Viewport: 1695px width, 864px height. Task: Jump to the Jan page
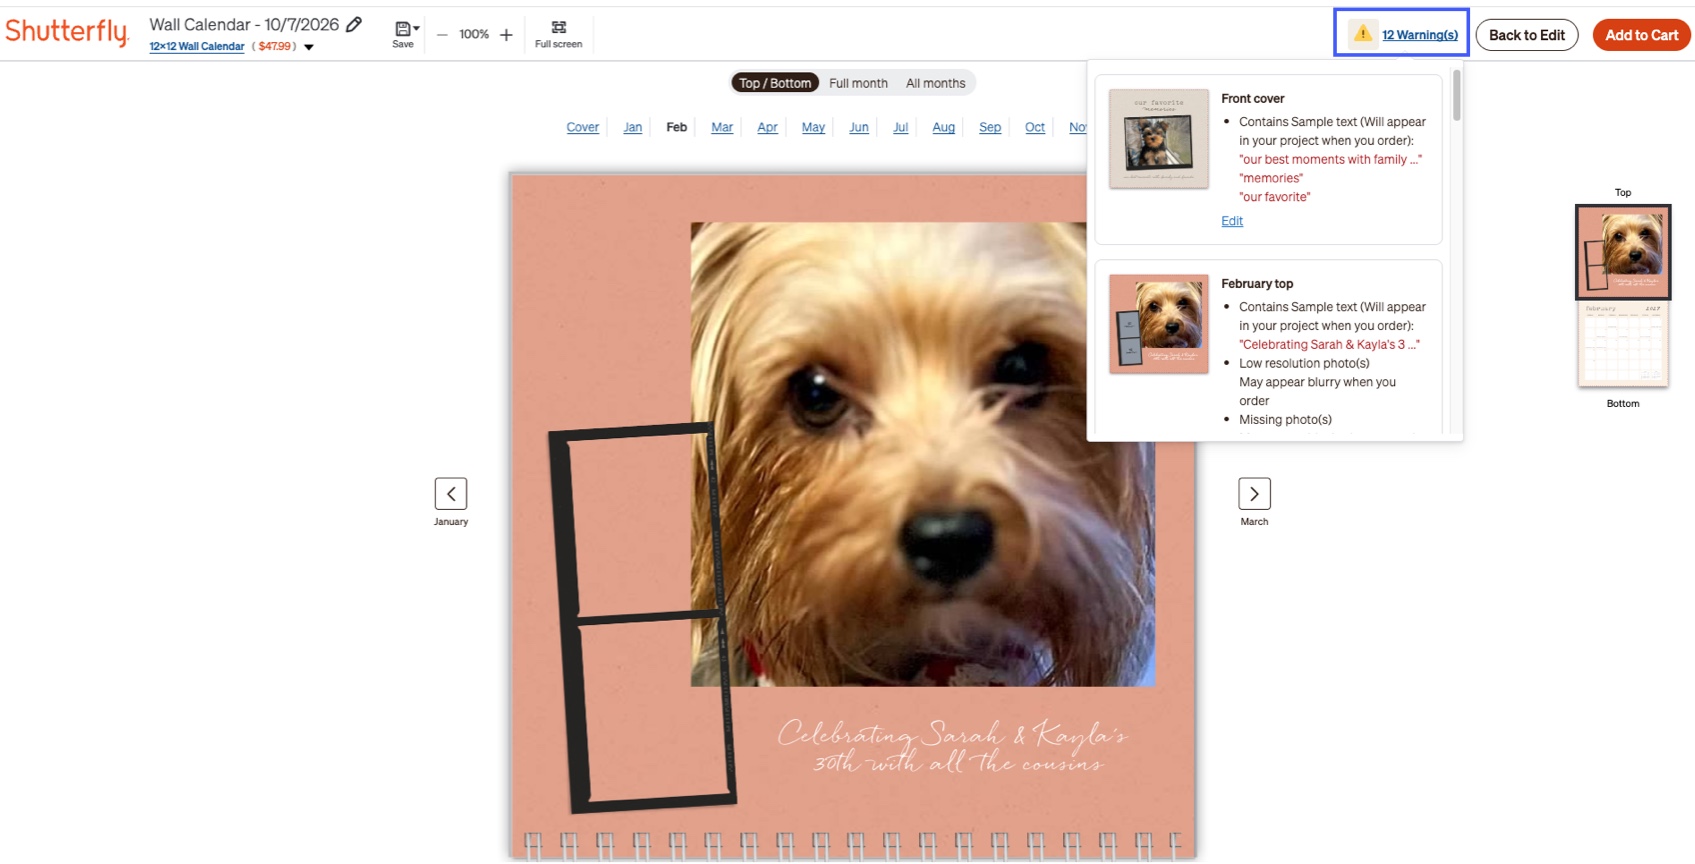coord(633,127)
